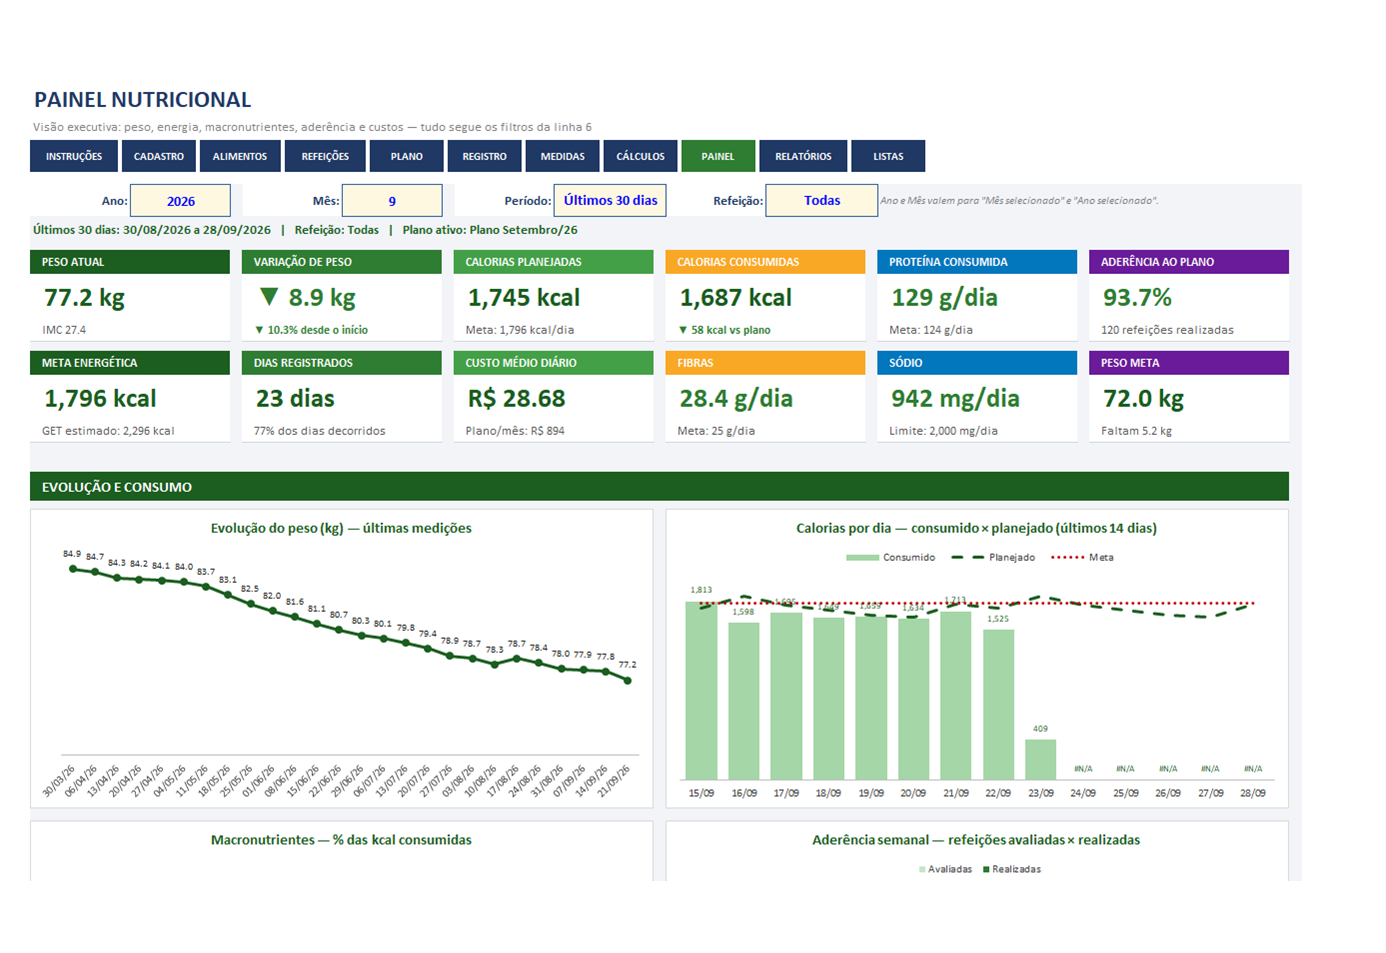This screenshot has height=953, width=1386.
Task: Open the CÁLCULOS navigation tab
Action: point(641,156)
